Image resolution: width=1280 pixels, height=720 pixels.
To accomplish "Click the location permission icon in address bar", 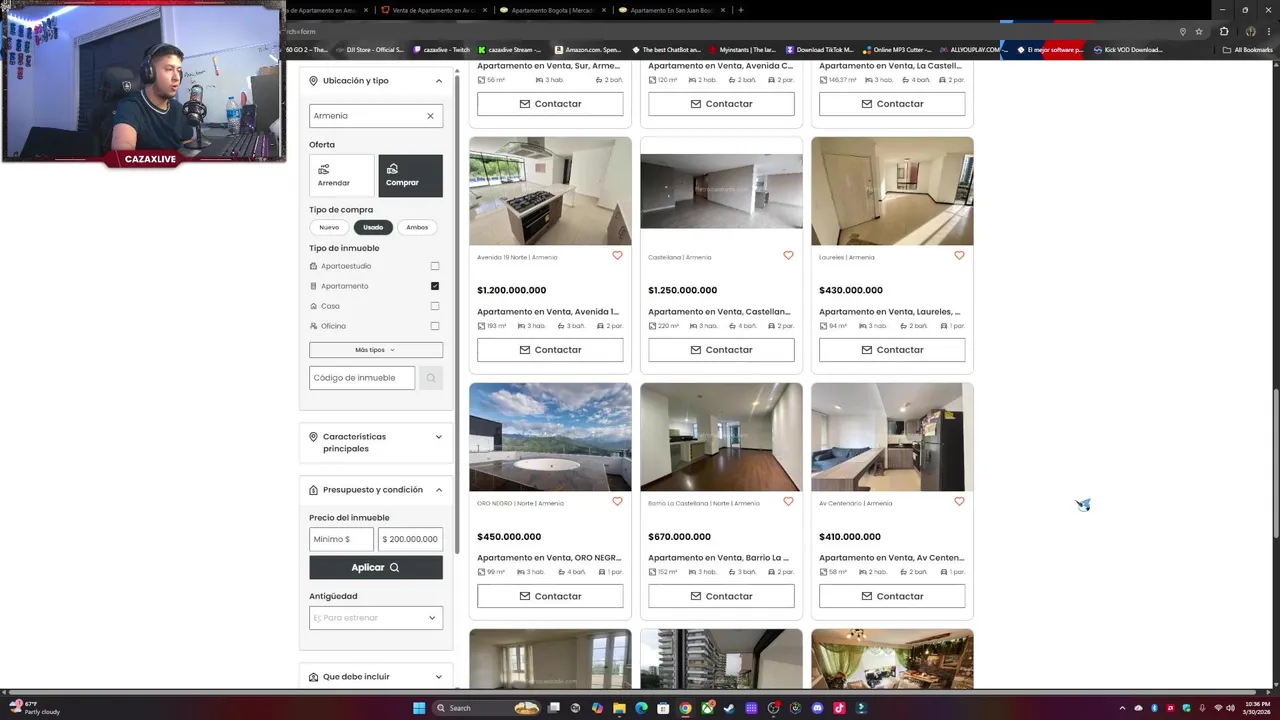I will click(x=1183, y=31).
